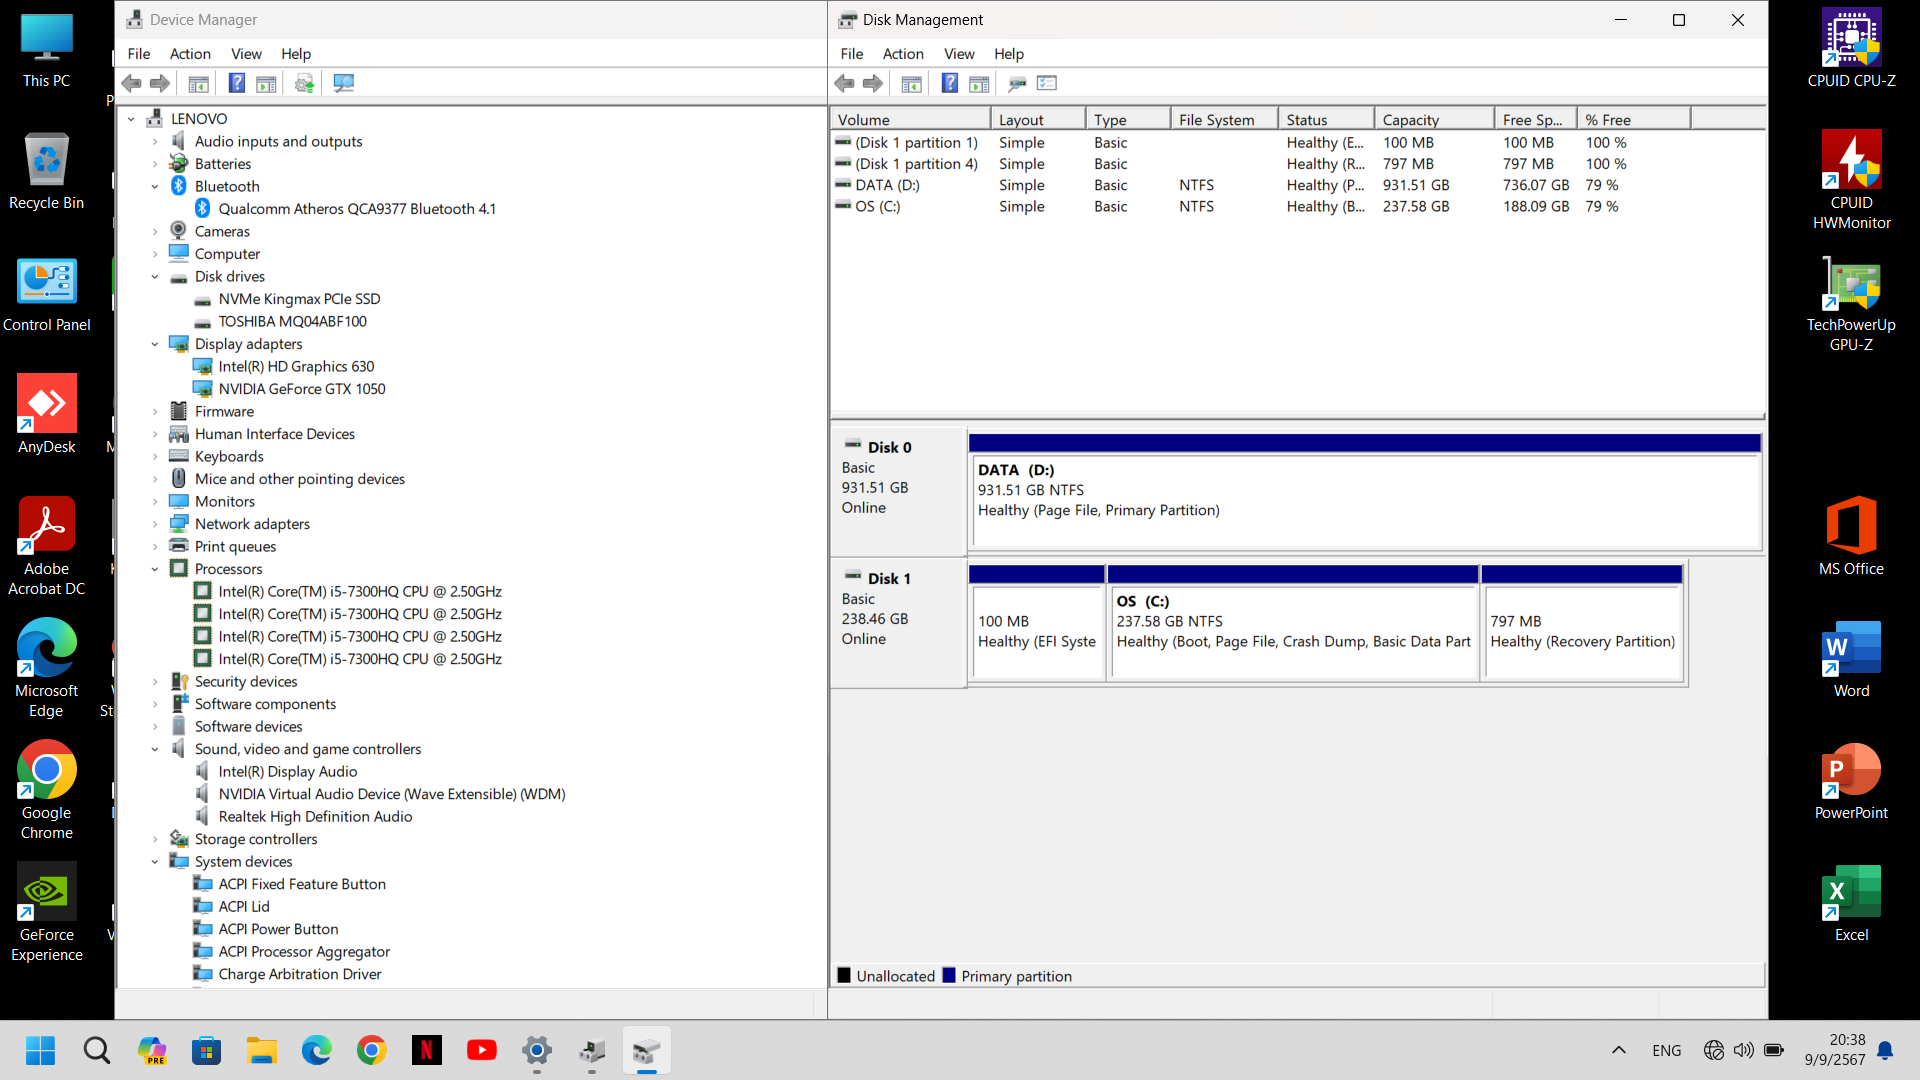Collapse the Disk drives node
This screenshot has width=1920, height=1080.
[x=155, y=277]
